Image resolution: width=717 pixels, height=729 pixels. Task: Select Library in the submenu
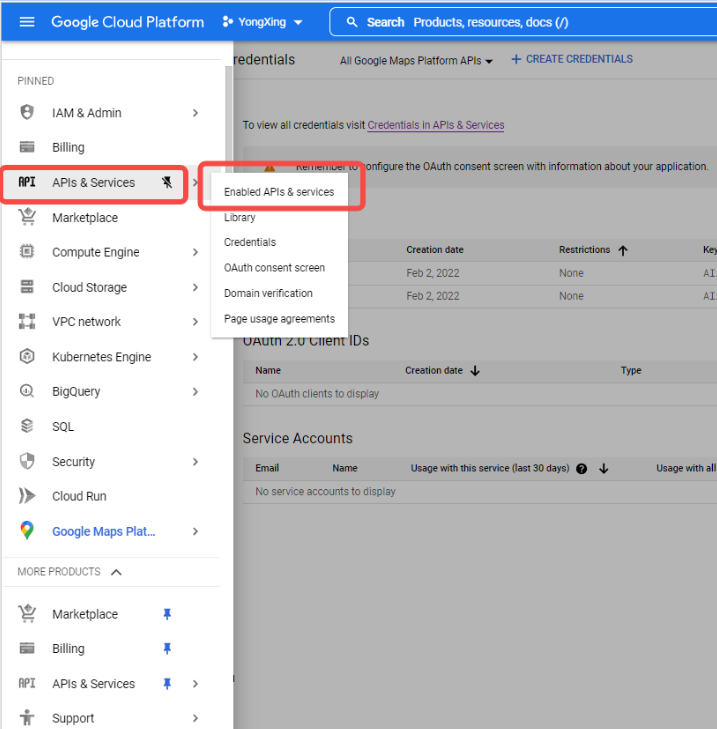(x=279, y=217)
